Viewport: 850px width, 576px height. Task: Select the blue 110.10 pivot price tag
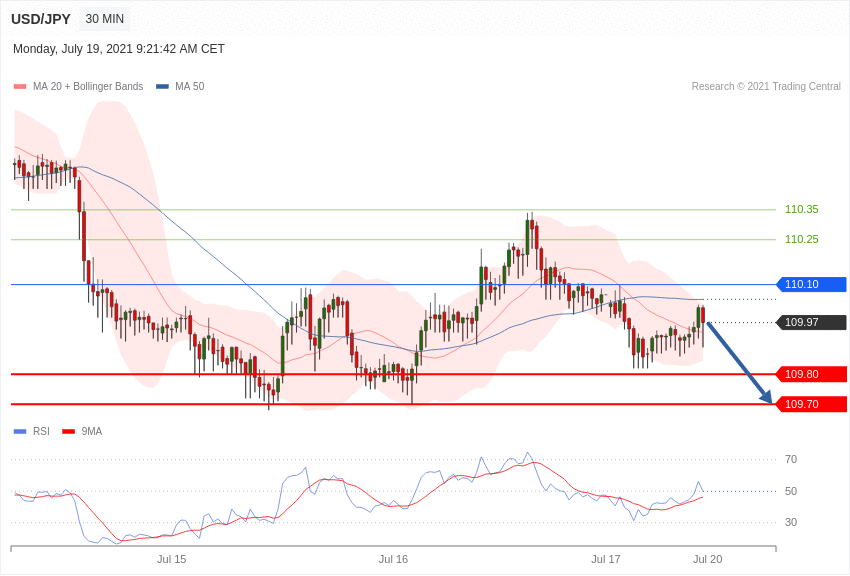click(812, 284)
